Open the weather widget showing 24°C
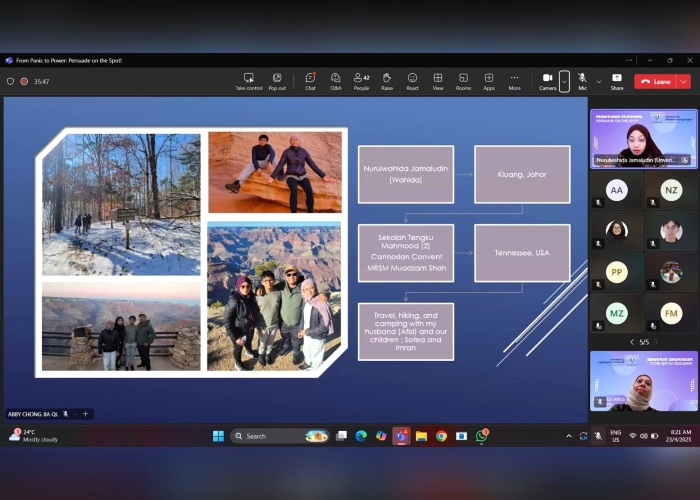Screen dimensions: 700x500 point(33,436)
